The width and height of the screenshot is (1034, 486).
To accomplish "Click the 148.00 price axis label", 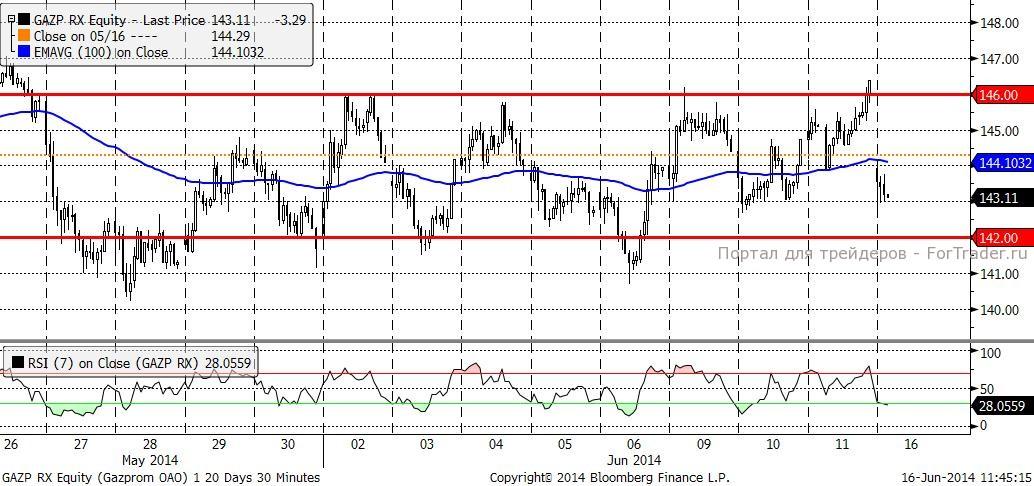I will click(1000, 23).
